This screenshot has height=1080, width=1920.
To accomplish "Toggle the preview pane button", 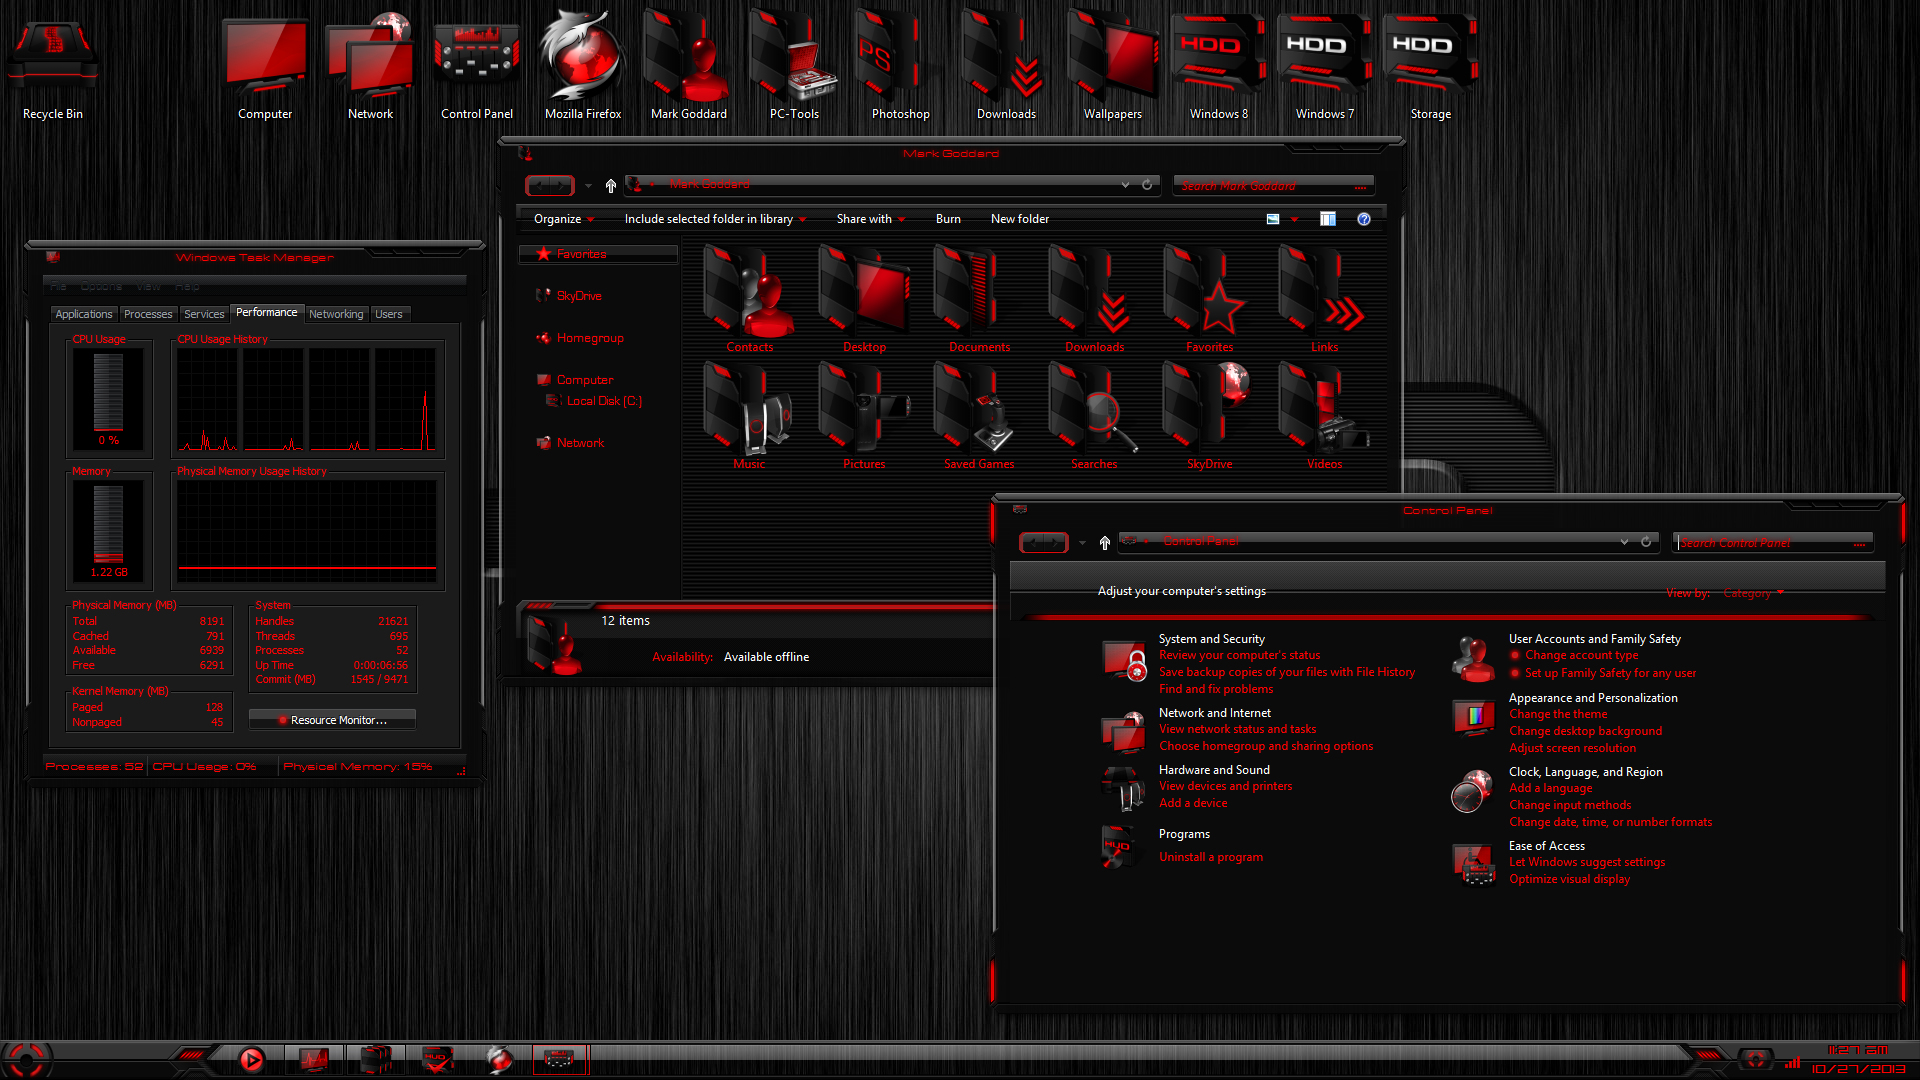I will [x=1328, y=219].
